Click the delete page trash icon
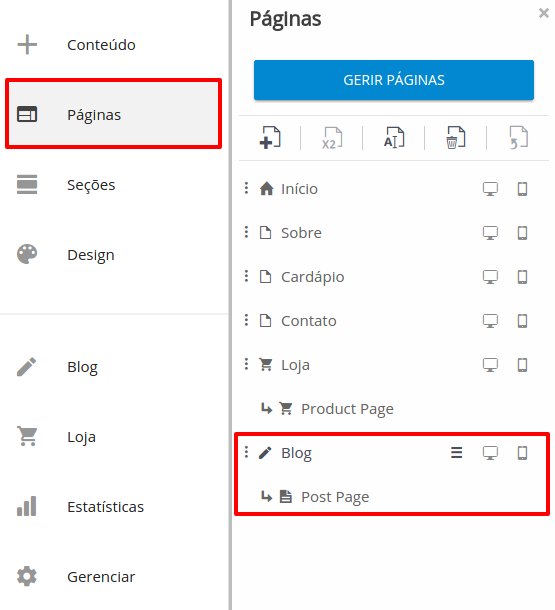Screen dimensions: 555x610 pyautogui.click(x=455, y=138)
